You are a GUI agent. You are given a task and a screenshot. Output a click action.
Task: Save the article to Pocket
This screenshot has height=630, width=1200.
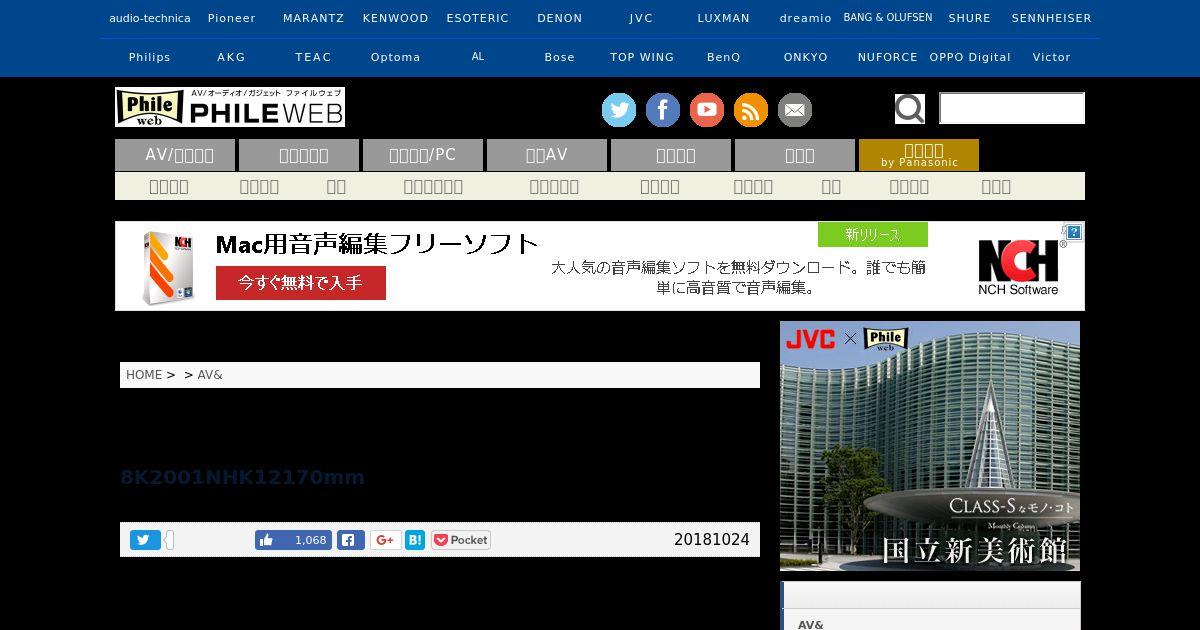pos(461,540)
